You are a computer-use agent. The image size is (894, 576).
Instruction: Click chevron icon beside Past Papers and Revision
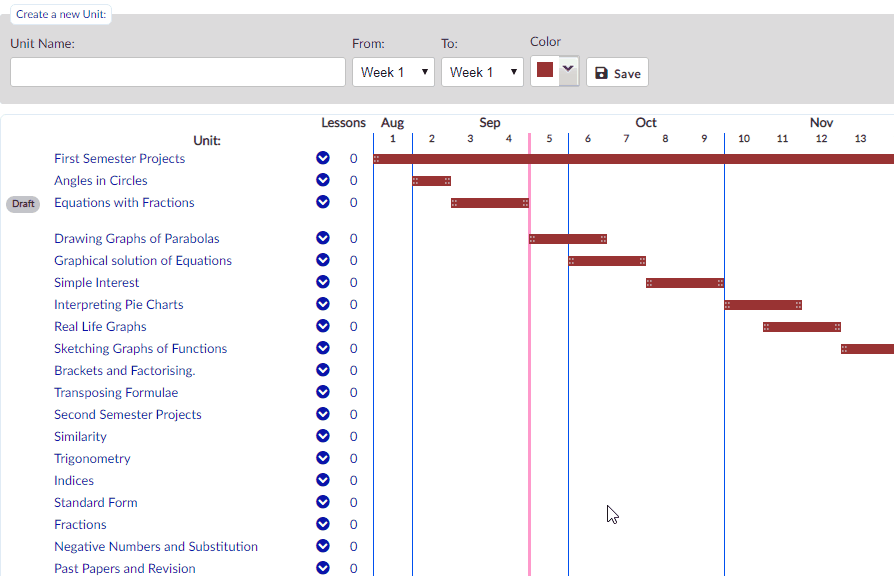(323, 568)
